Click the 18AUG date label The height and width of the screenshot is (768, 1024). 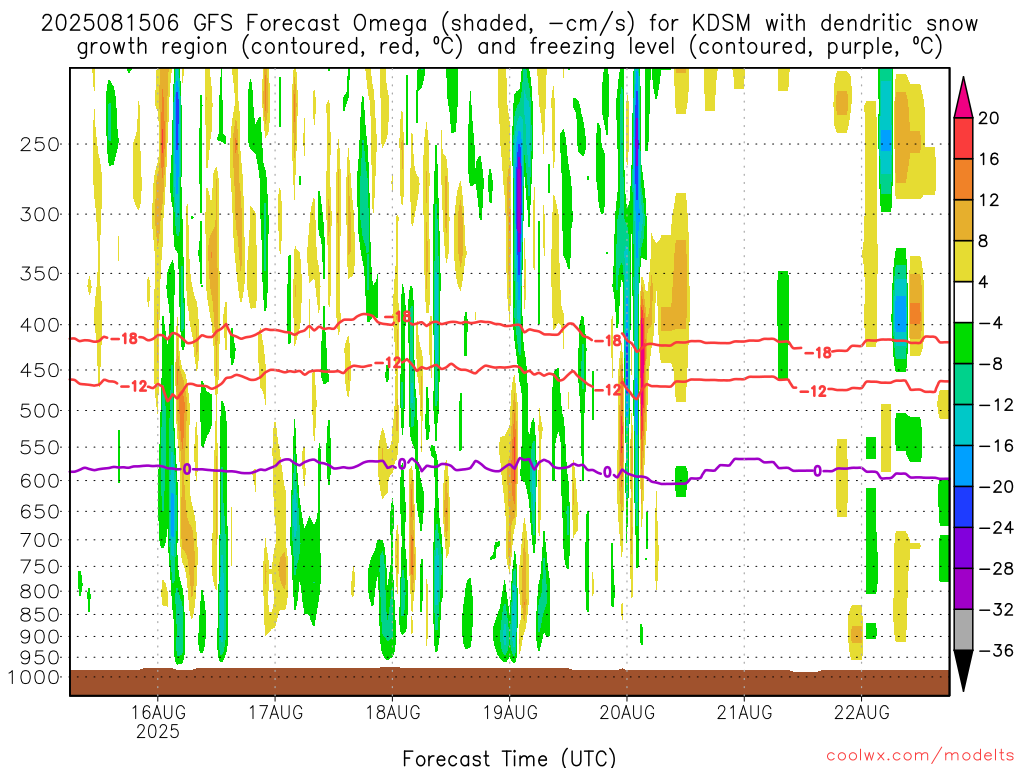pos(392,712)
